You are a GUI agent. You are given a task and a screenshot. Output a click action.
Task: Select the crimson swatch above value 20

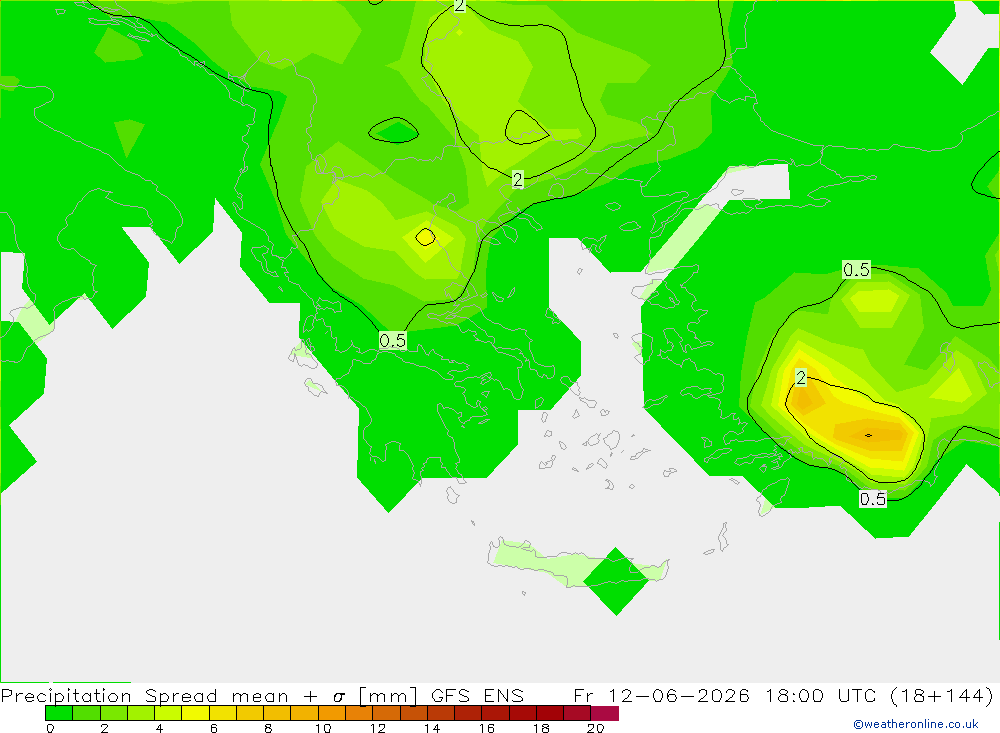[x=605, y=713]
